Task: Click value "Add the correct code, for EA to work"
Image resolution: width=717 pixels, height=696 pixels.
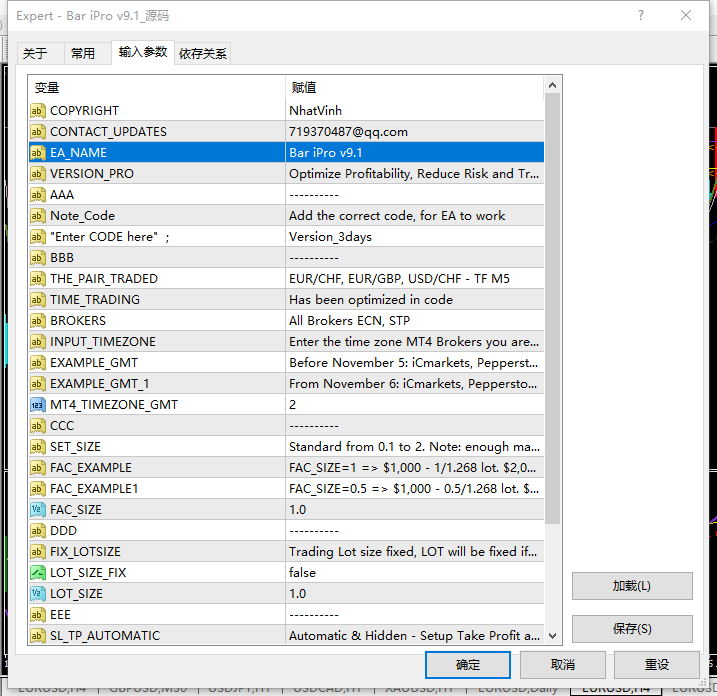Action: click(397, 216)
